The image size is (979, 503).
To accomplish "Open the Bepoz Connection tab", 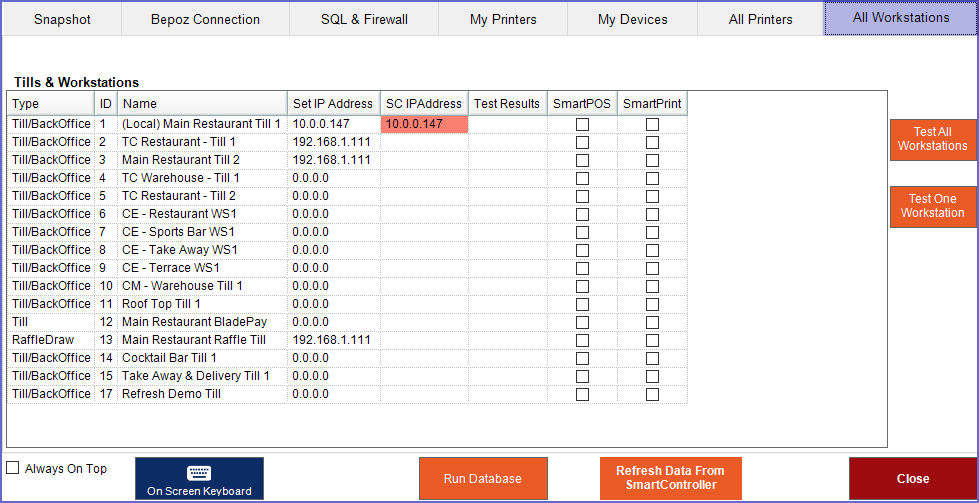I will (205, 19).
